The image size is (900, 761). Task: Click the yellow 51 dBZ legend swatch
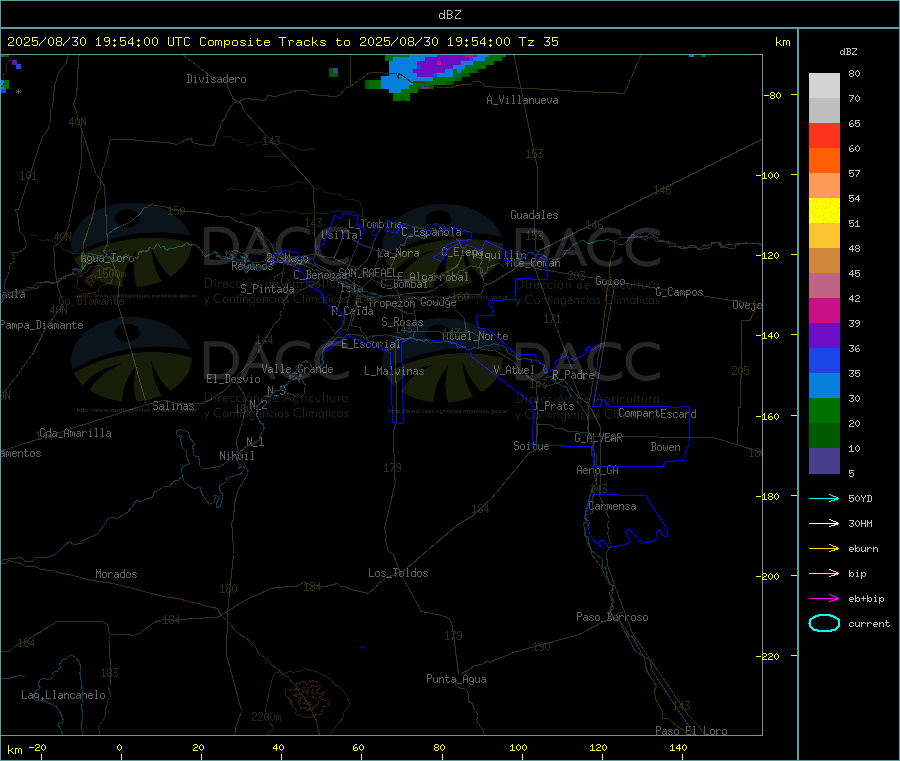(x=824, y=211)
